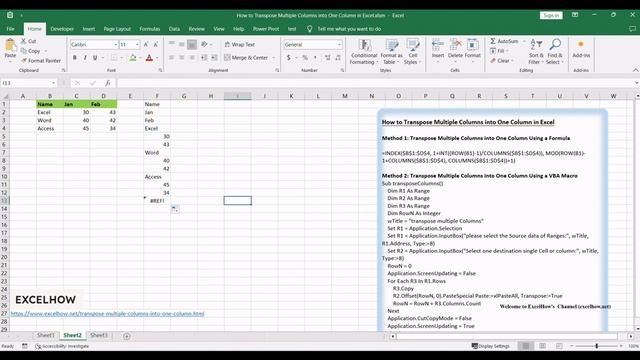The image size is (640, 360).
Task: Switch to Page Layout view in status bar
Action: pos(542,346)
